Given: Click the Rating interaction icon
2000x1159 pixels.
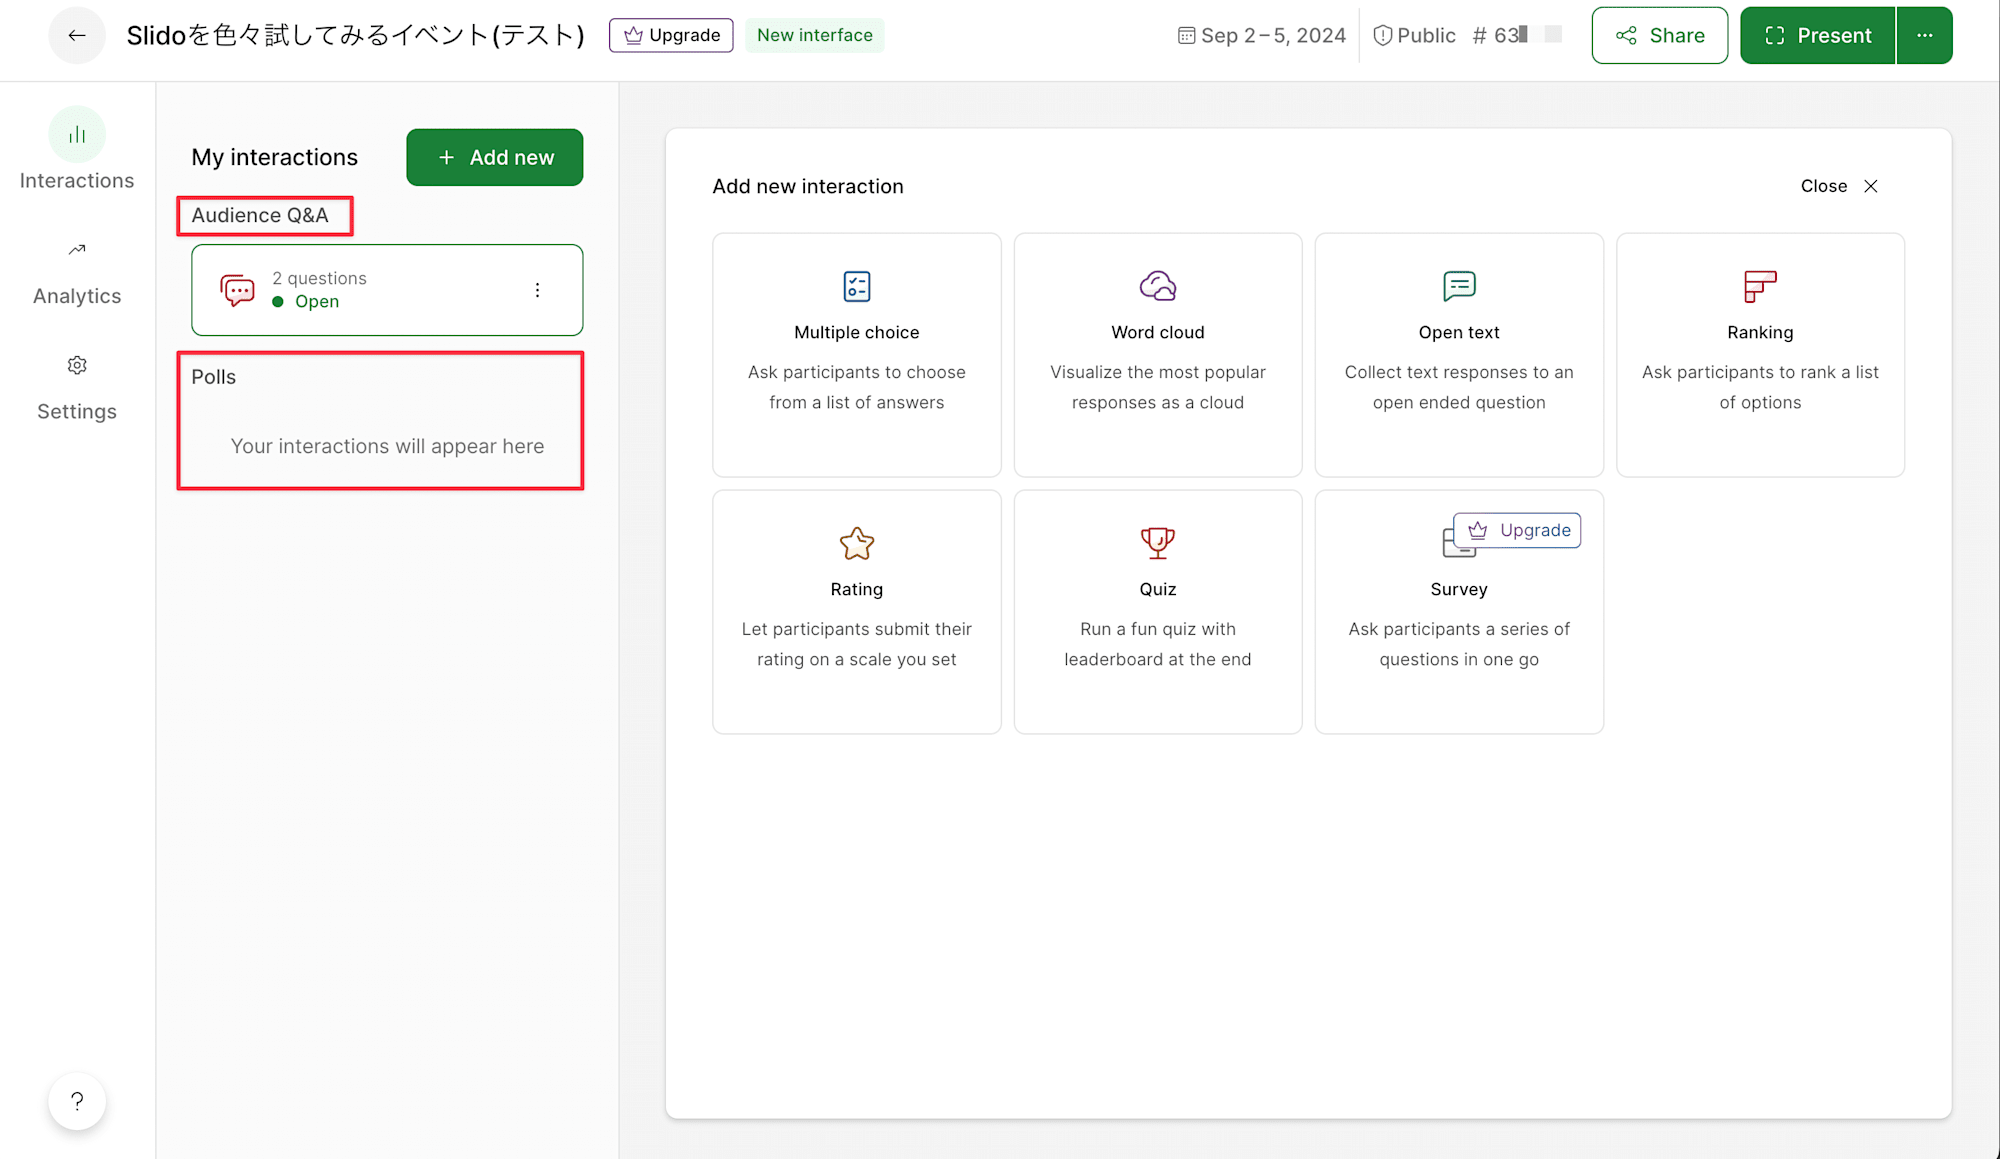Looking at the screenshot, I should 855,542.
